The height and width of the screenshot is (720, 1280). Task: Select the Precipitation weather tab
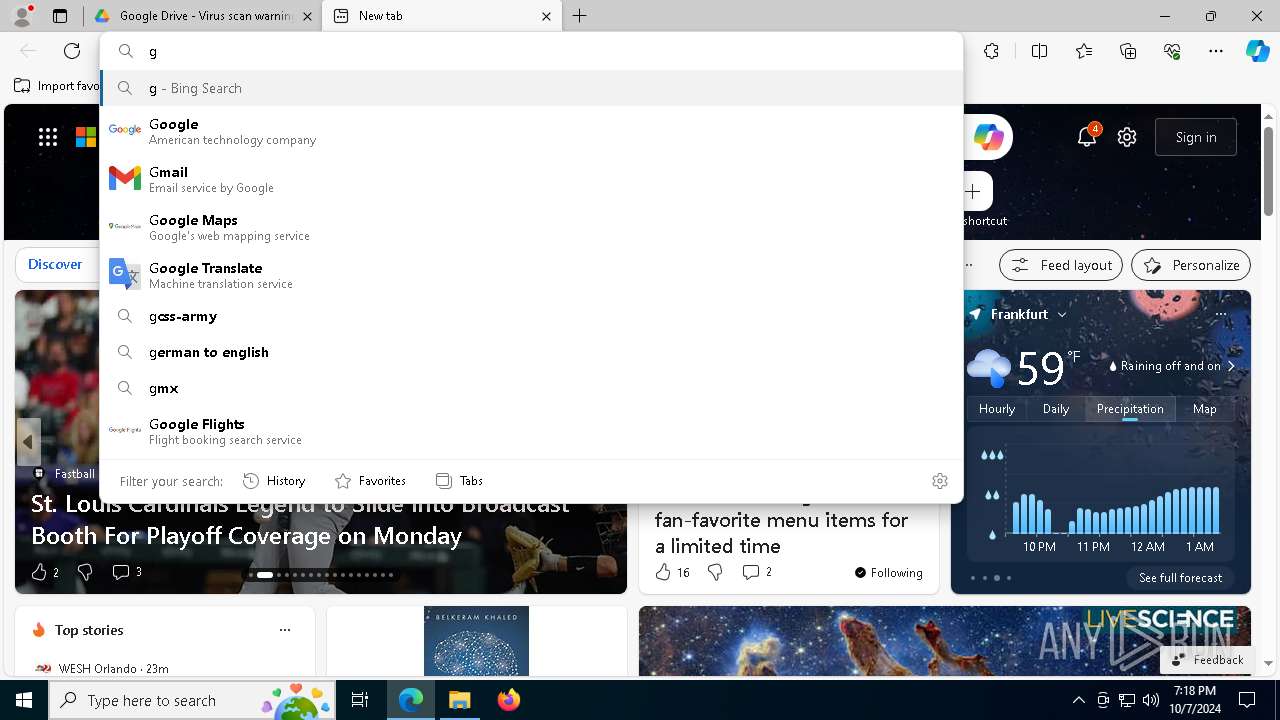[1130, 408]
